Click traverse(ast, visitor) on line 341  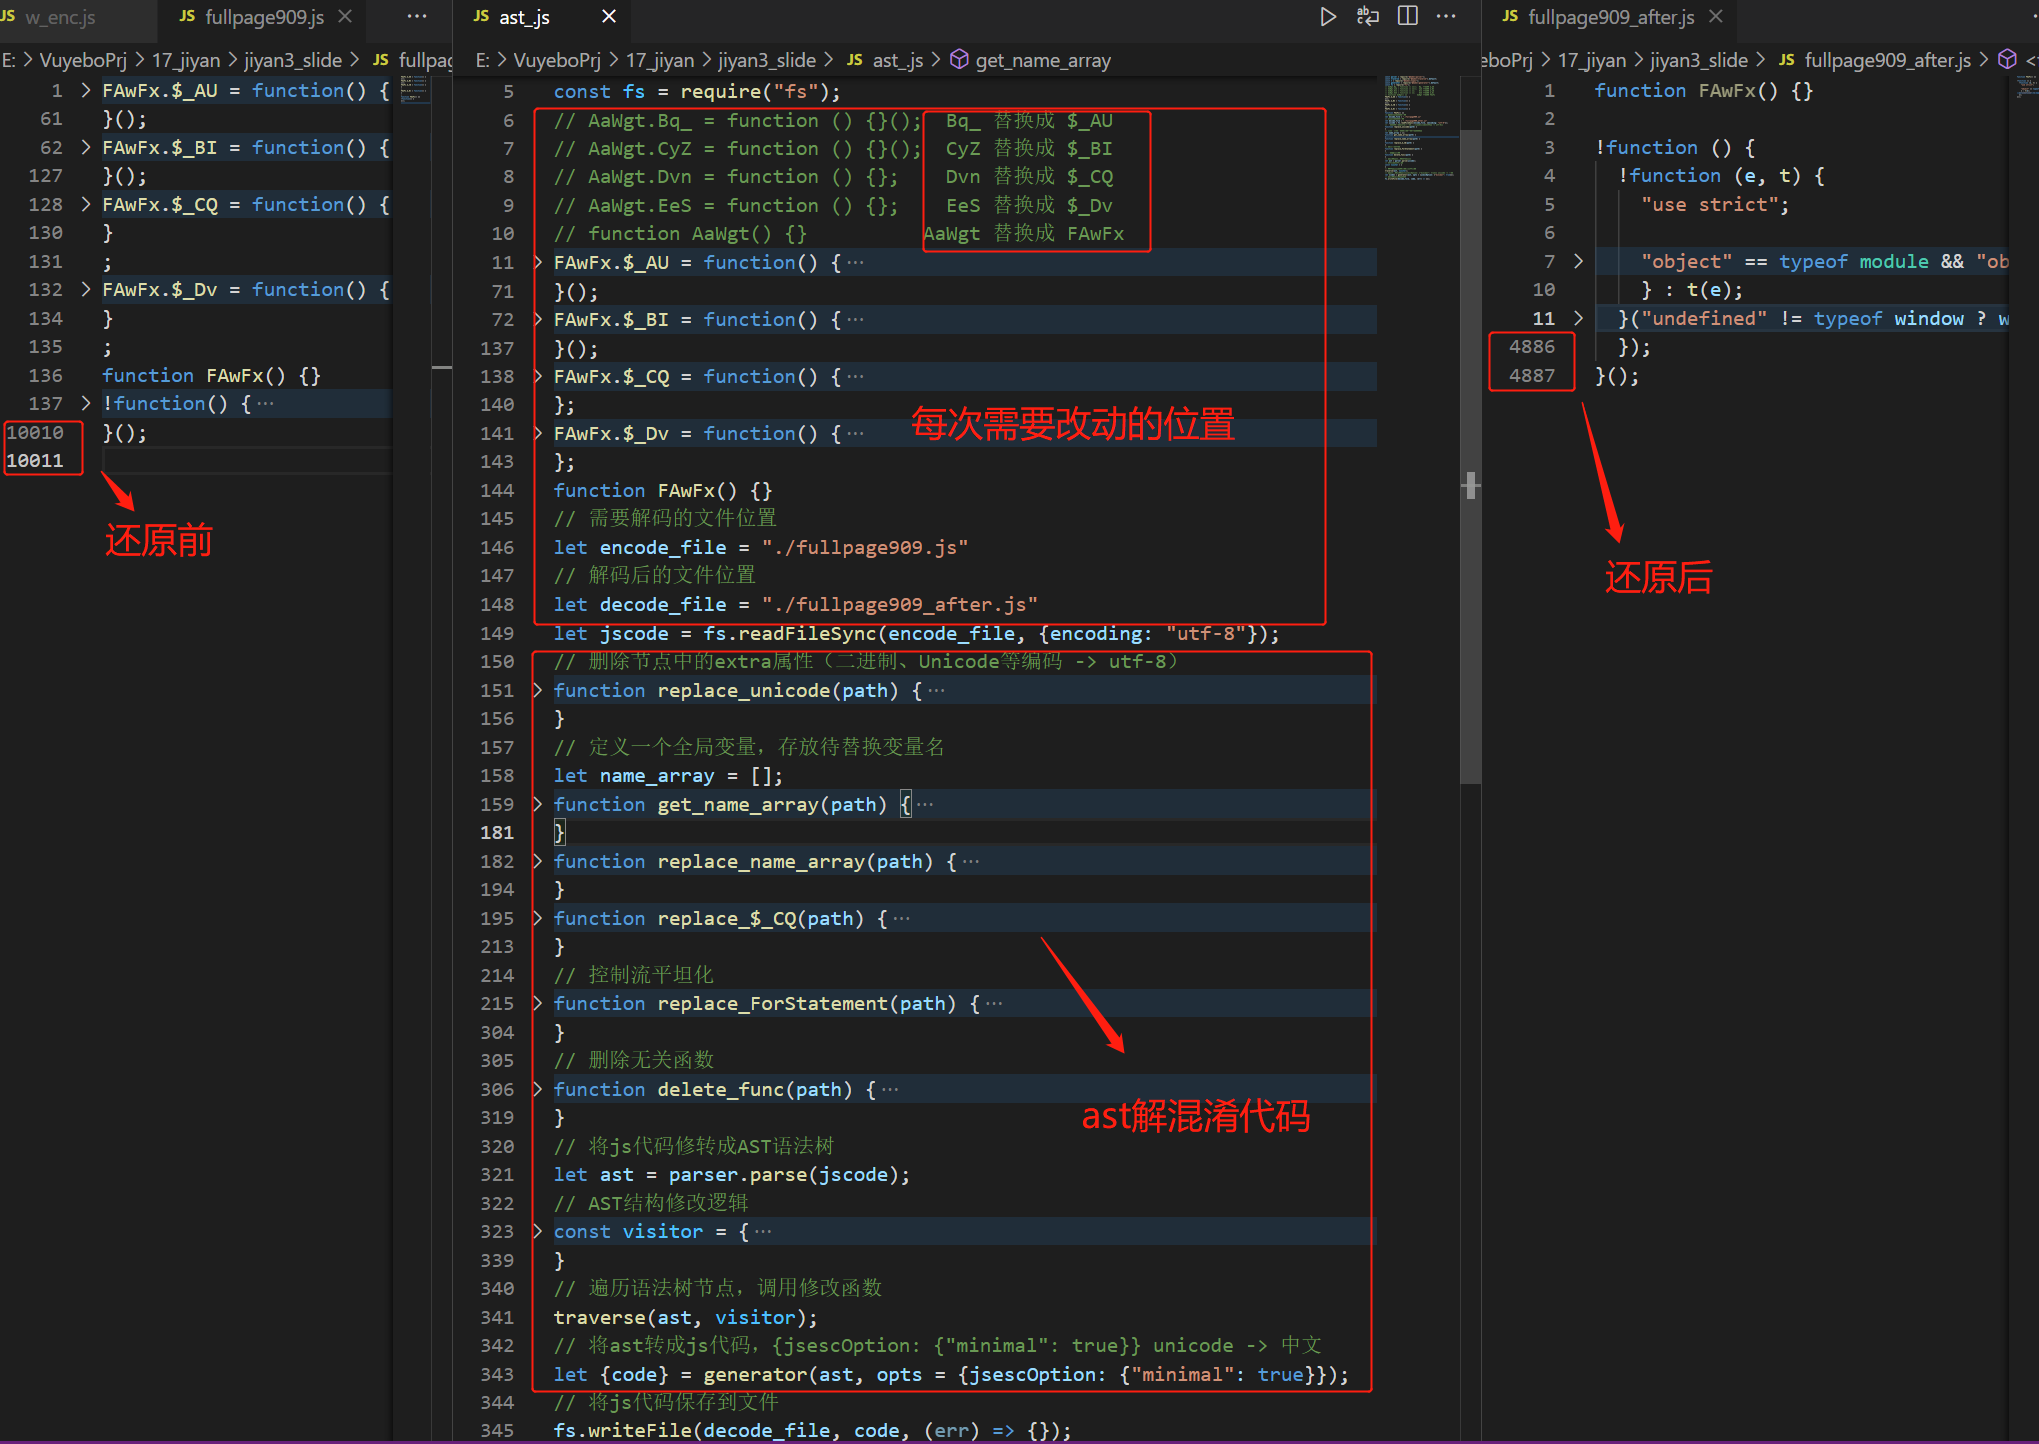(x=685, y=1318)
